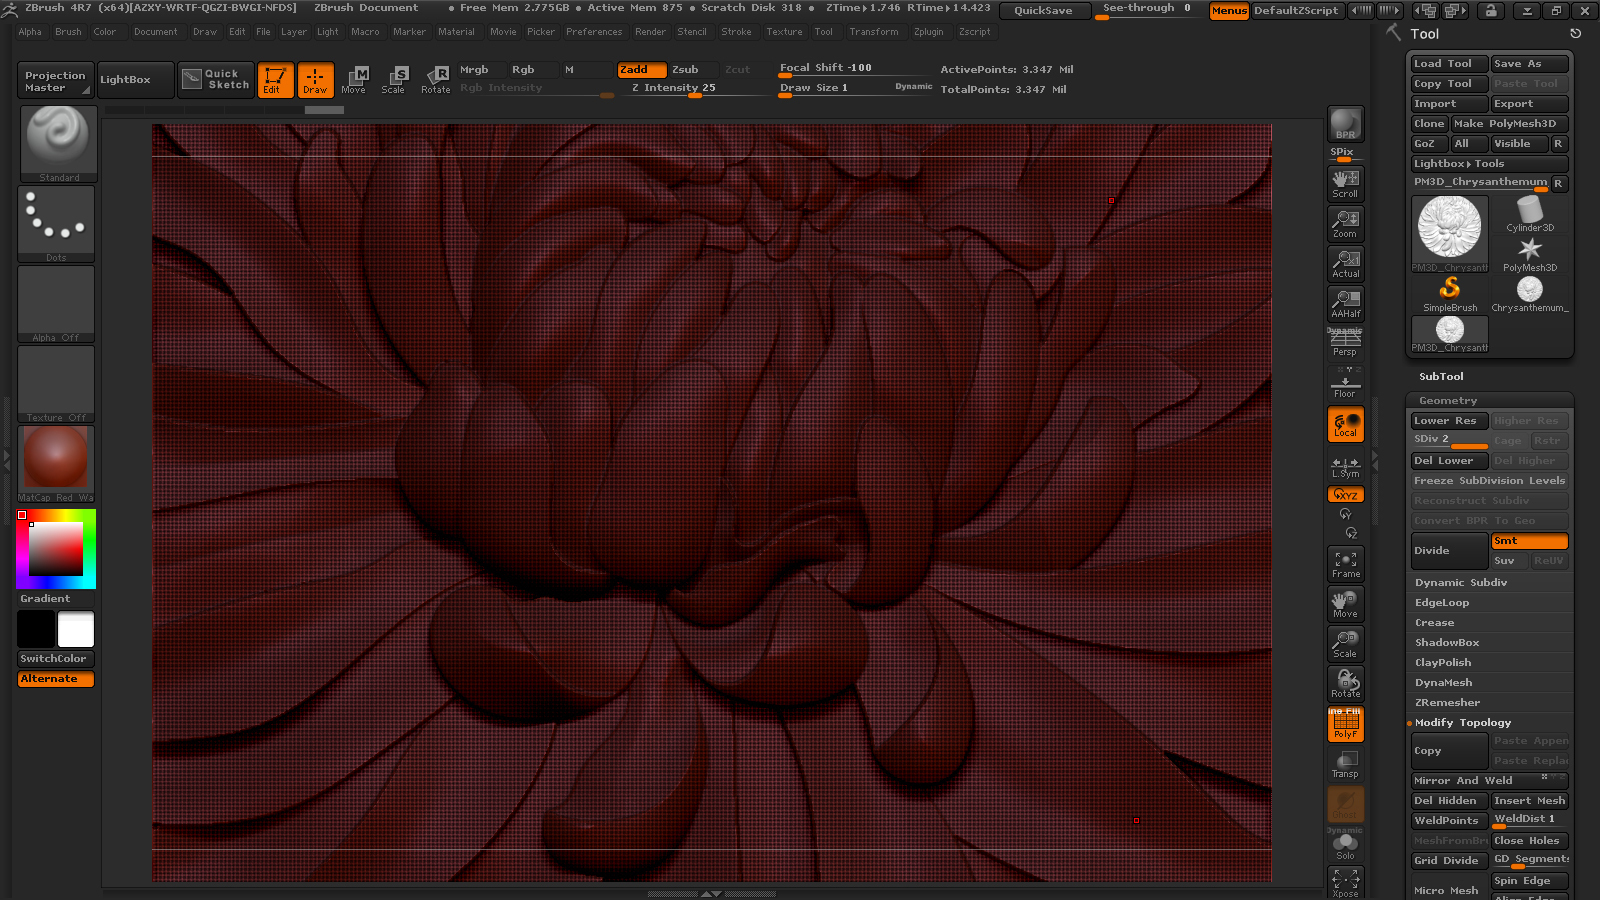The image size is (1600, 900).
Task: Click the Divide button
Action: 1449,551
